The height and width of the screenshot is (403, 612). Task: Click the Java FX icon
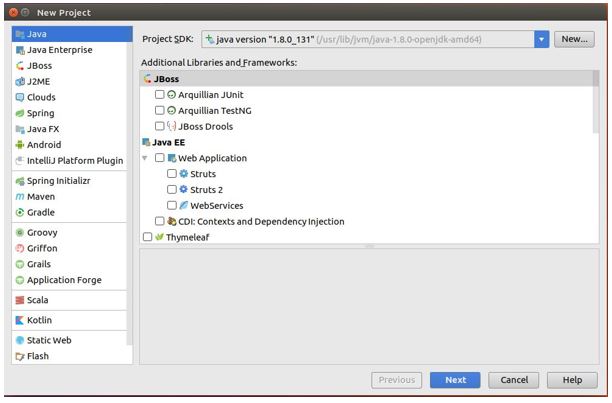click(20, 129)
